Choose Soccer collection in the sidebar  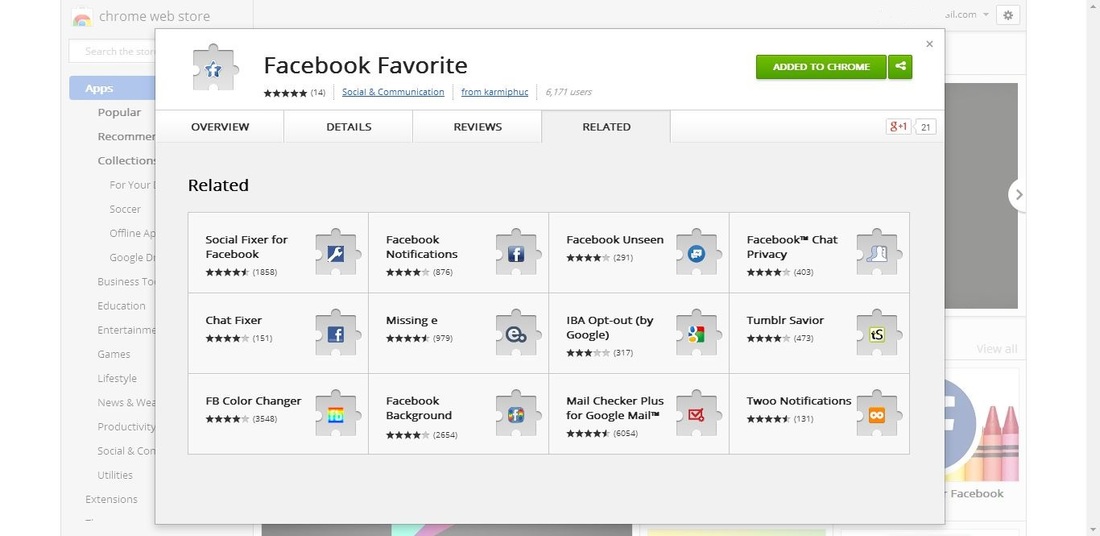click(125, 209)
